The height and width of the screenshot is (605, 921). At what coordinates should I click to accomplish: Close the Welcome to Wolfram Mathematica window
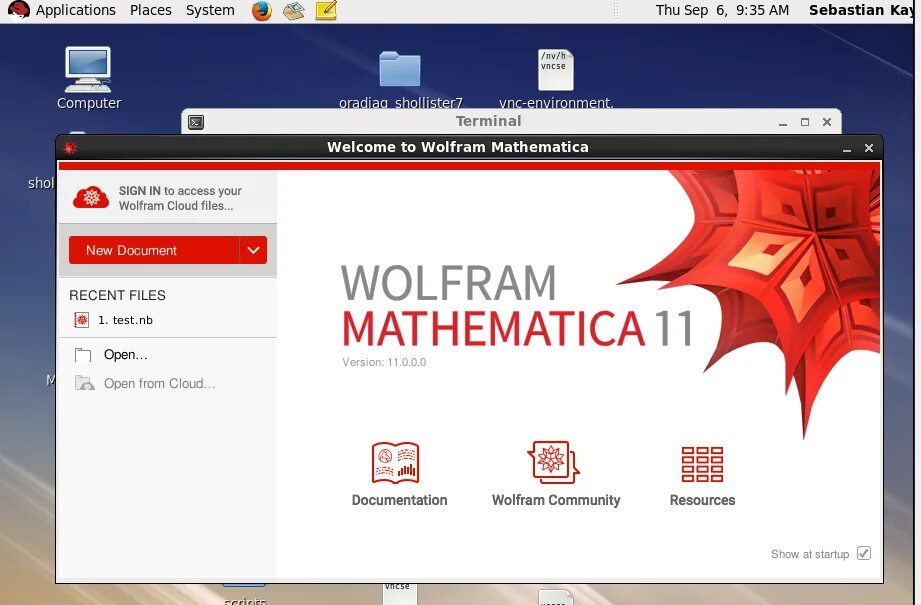click(869, 148)
